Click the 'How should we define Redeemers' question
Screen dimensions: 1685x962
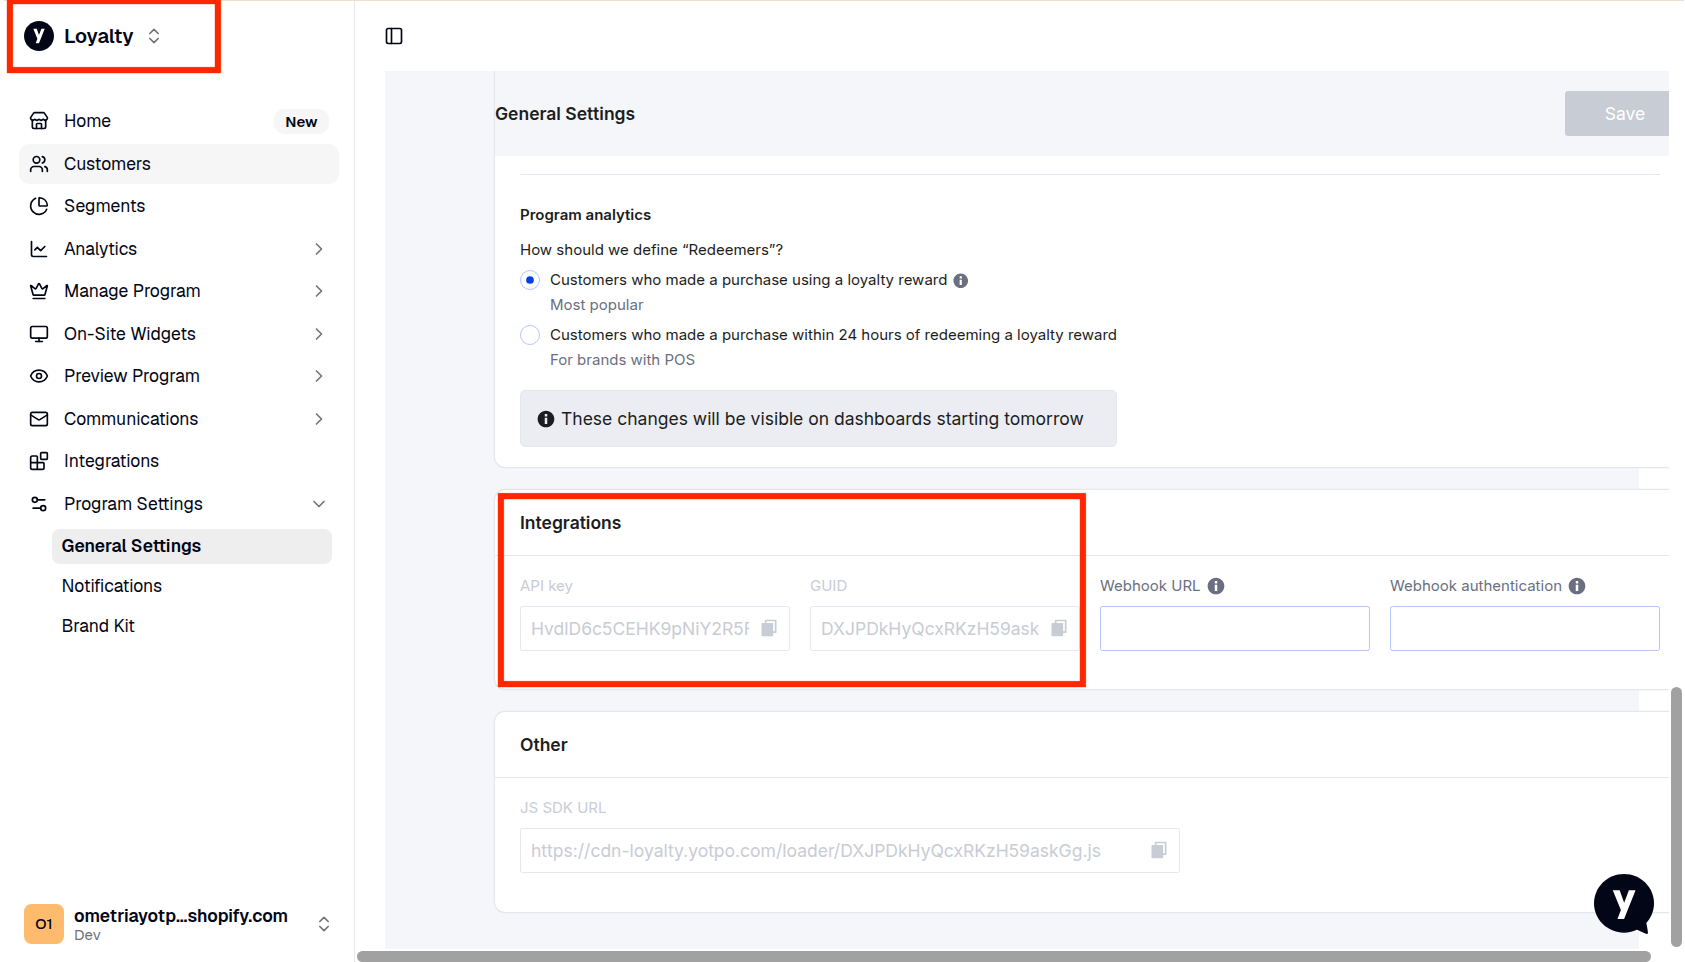click(x=651, y=250)
